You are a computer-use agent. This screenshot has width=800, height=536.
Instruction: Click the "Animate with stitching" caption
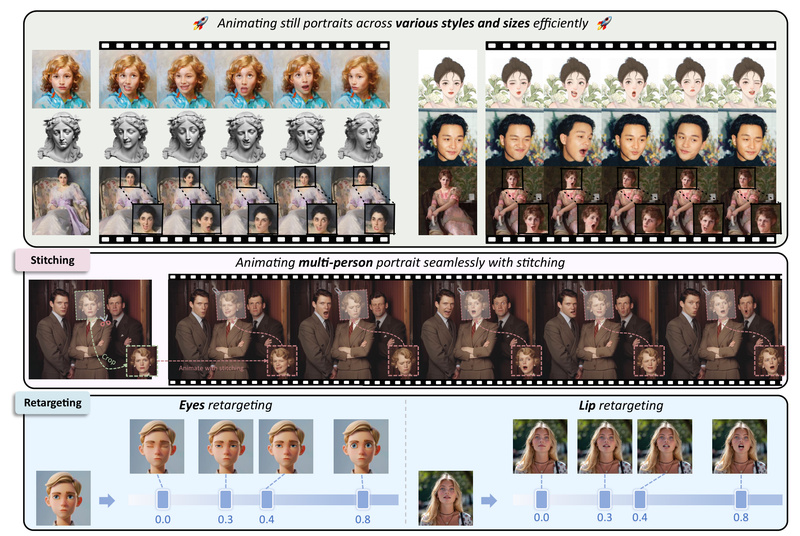[211, 368]
